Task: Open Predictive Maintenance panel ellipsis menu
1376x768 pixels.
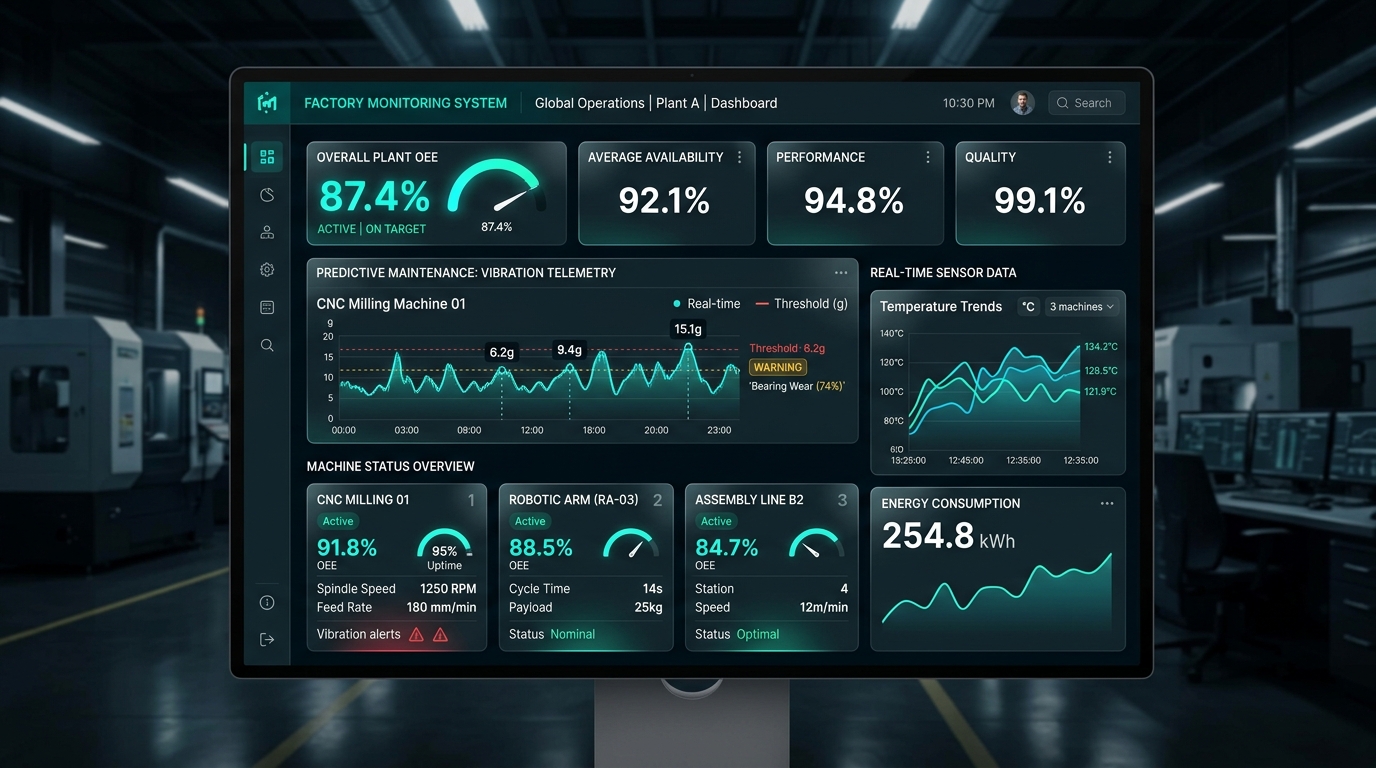Action: pyautogui.click(x=841, y=273)
